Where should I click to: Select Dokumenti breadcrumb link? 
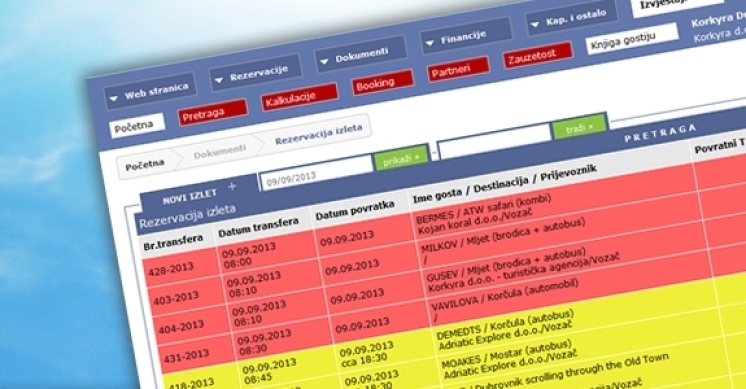219,151
